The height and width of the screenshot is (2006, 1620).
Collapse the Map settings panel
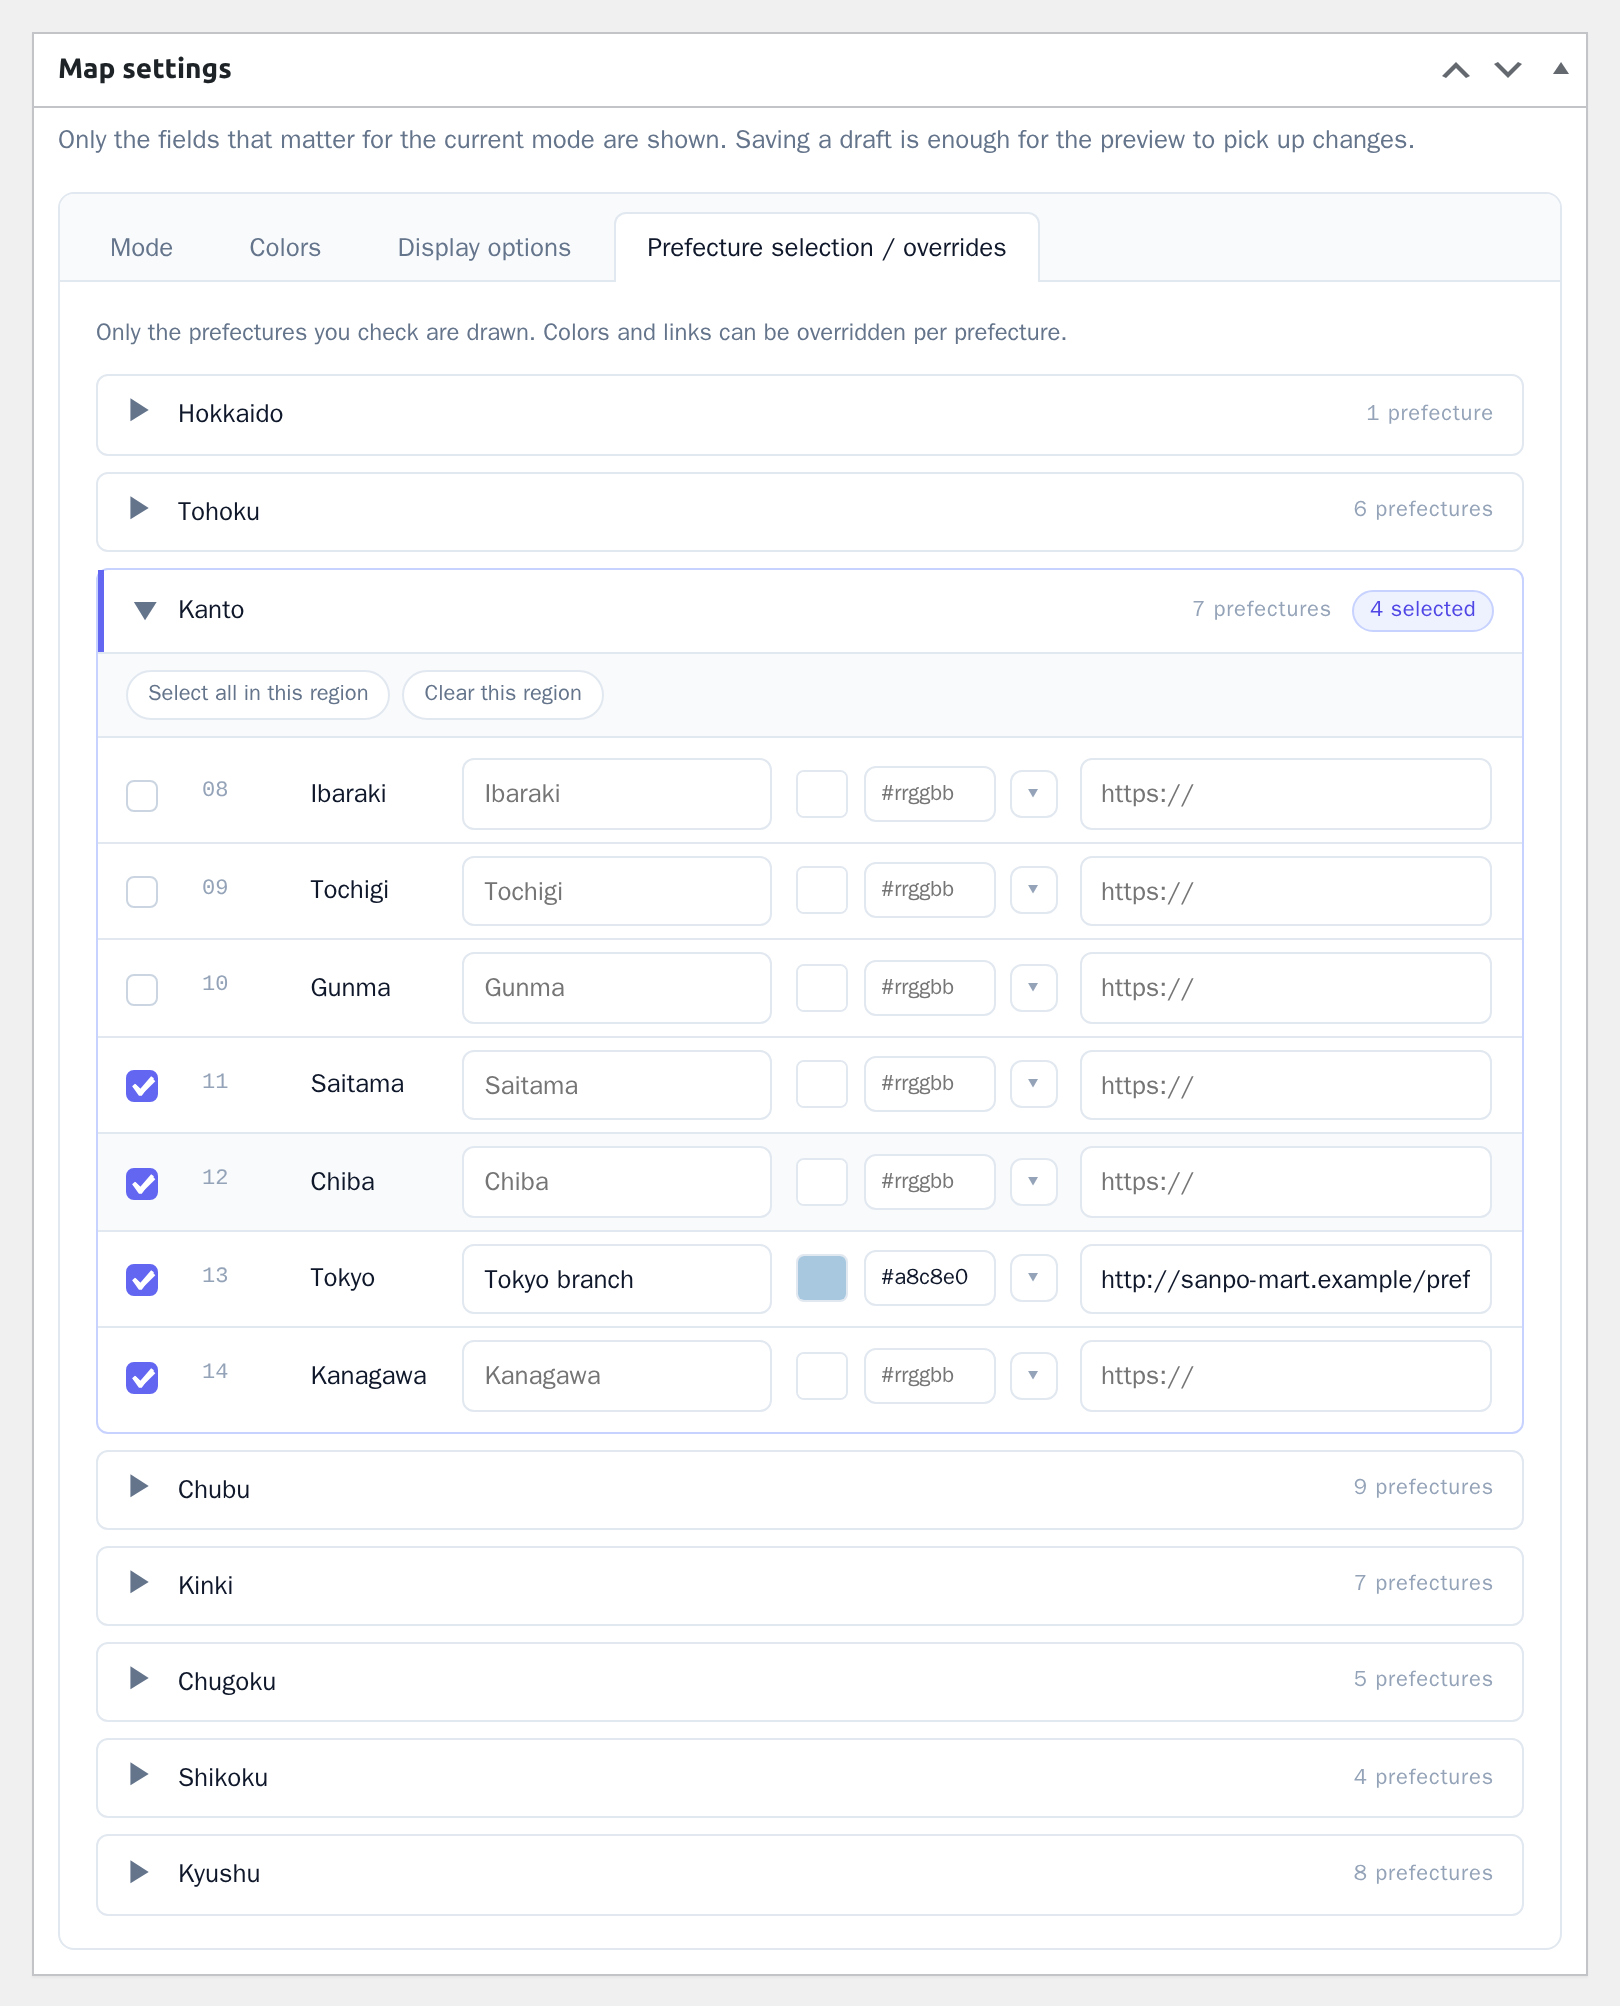(1560, 69)
